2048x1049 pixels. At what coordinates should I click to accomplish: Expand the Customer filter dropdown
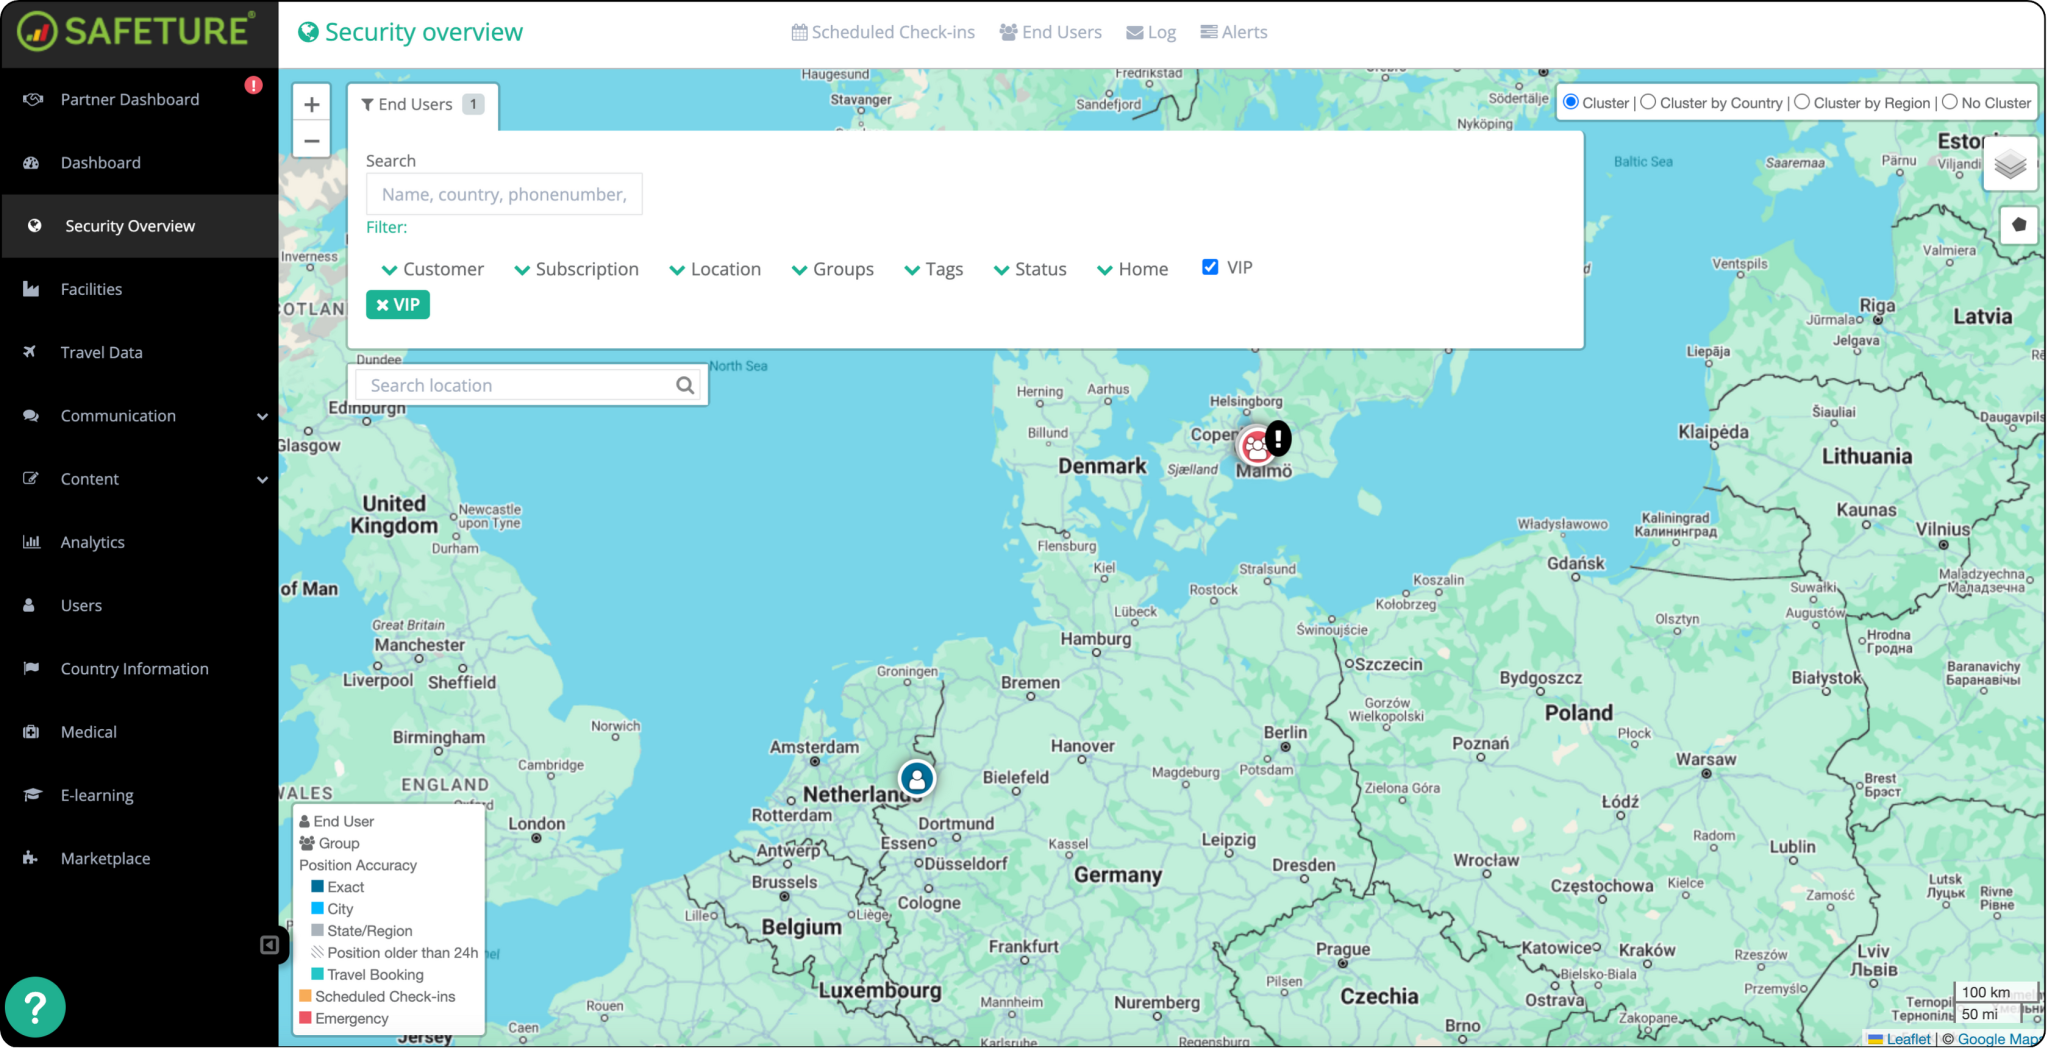pyautogui.click(x=432, y=269)
